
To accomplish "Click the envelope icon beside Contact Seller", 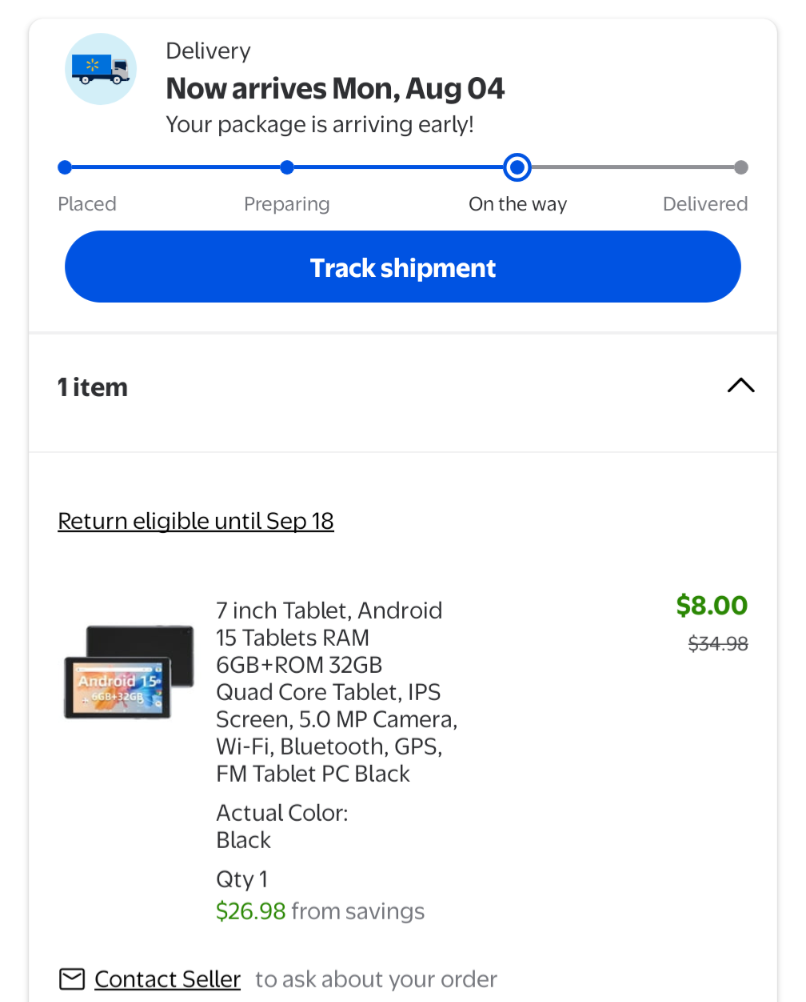I will [72, 979].
